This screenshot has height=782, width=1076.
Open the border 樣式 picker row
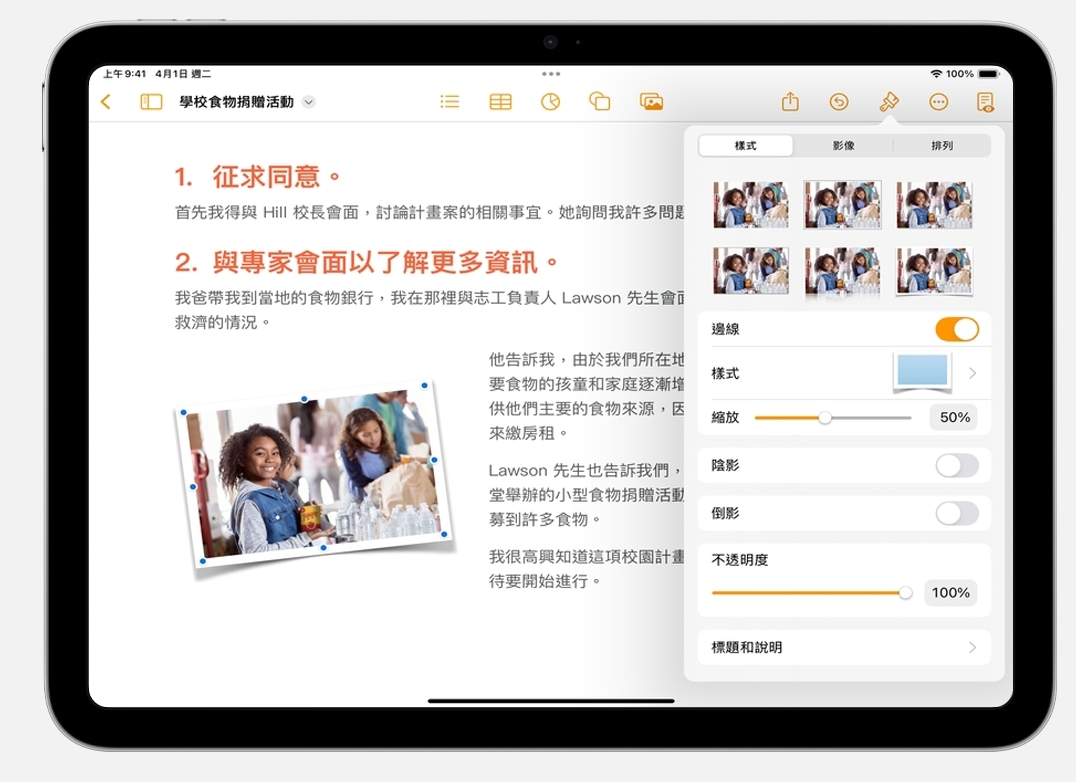click(x=843, y=373)
